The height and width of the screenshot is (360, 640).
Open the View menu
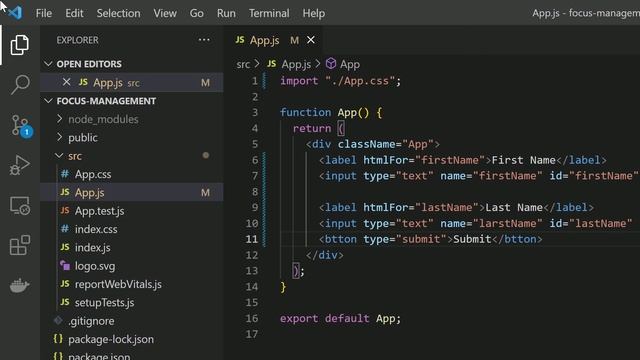pos(165,13)
